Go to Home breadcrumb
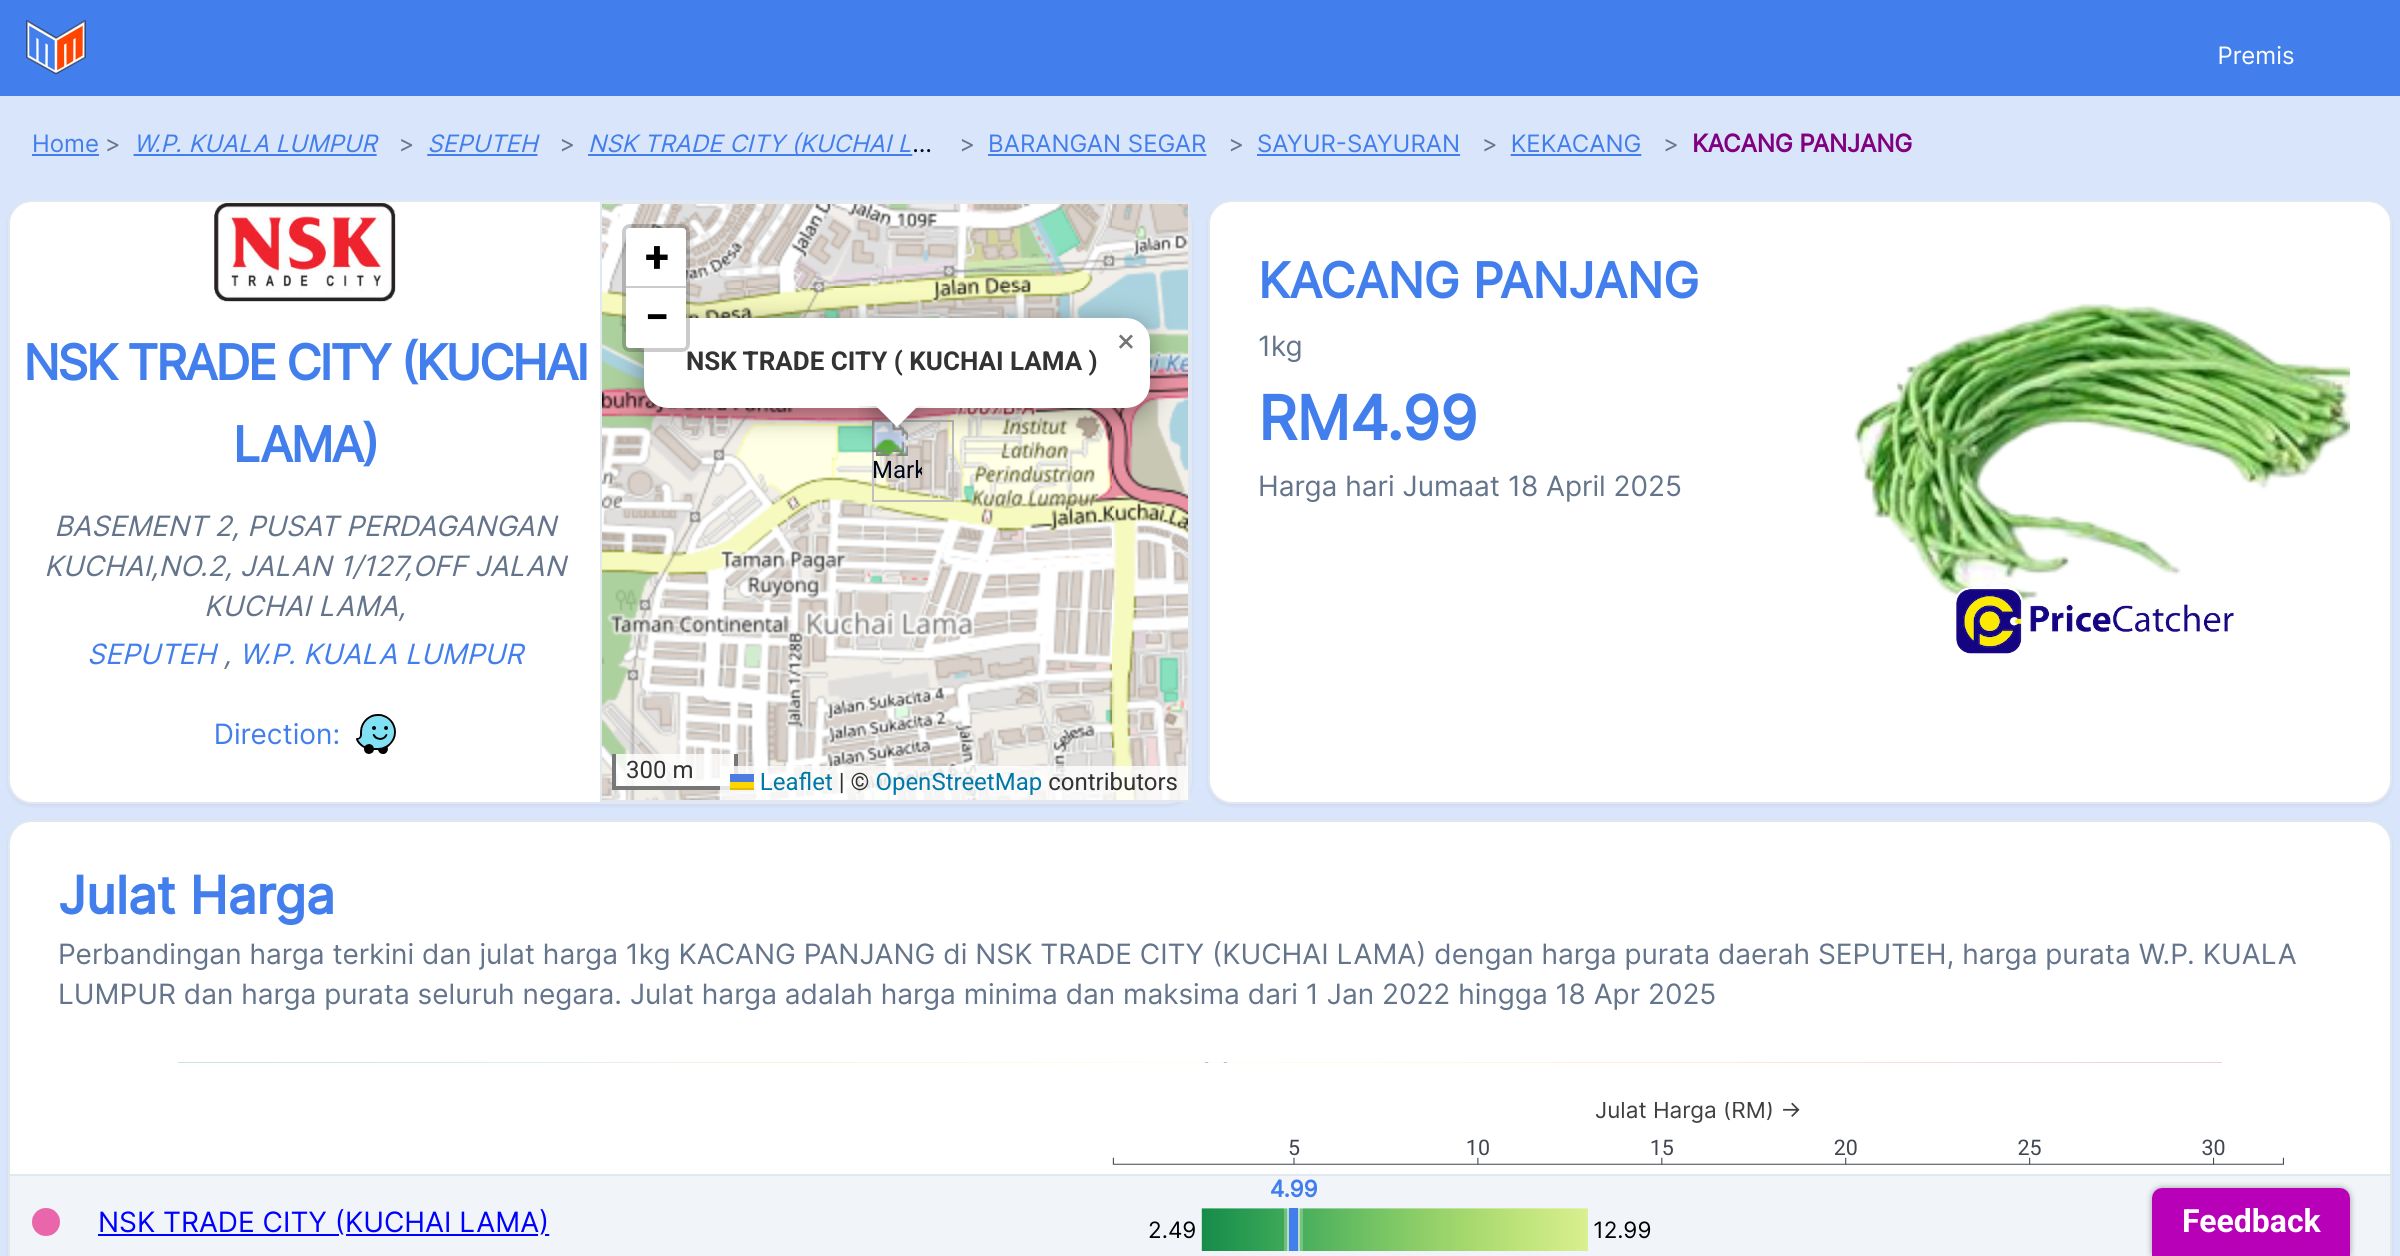 [x=65, y=144]
